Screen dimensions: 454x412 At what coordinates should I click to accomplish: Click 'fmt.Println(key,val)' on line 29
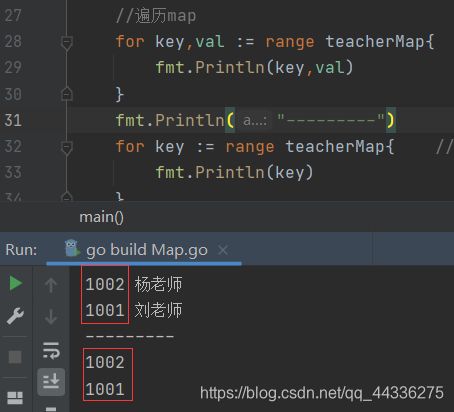tap(254, 68)
